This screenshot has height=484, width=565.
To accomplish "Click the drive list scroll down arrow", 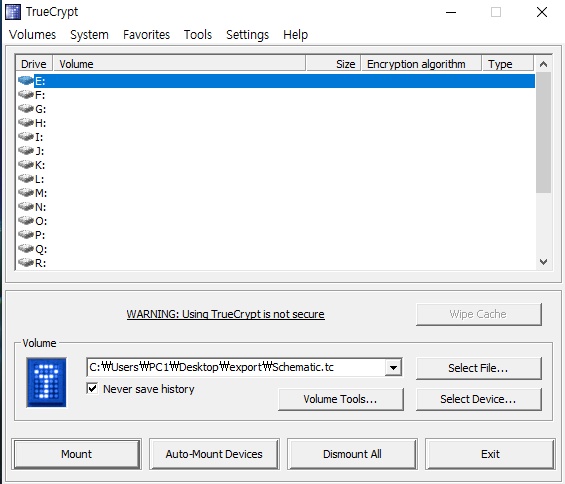I will click(x=543, y=262).
